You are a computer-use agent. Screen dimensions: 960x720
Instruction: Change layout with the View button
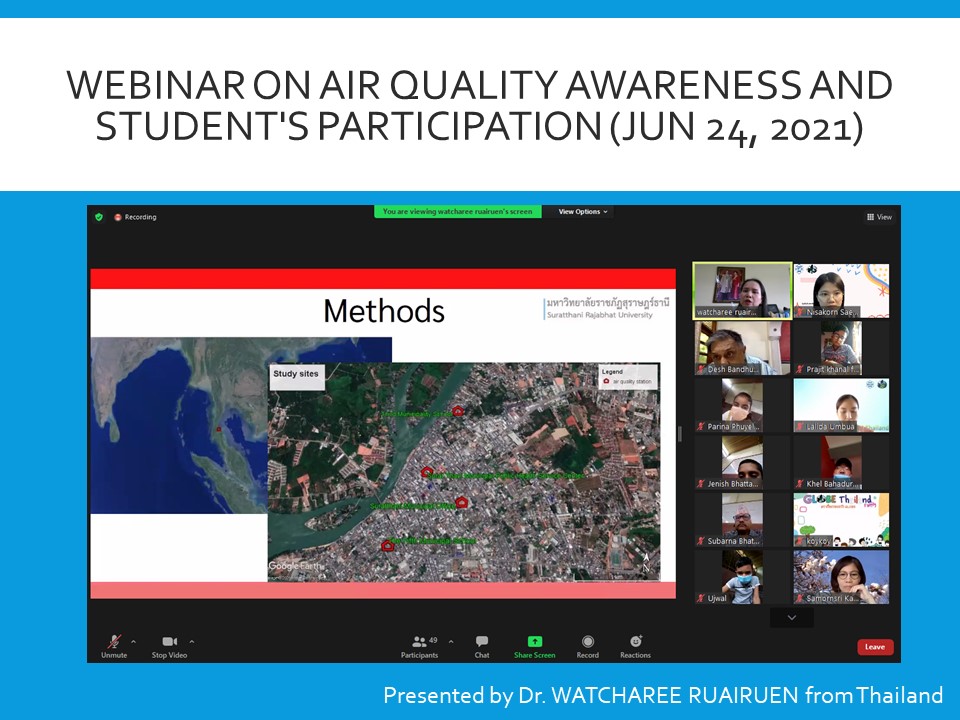879,217
